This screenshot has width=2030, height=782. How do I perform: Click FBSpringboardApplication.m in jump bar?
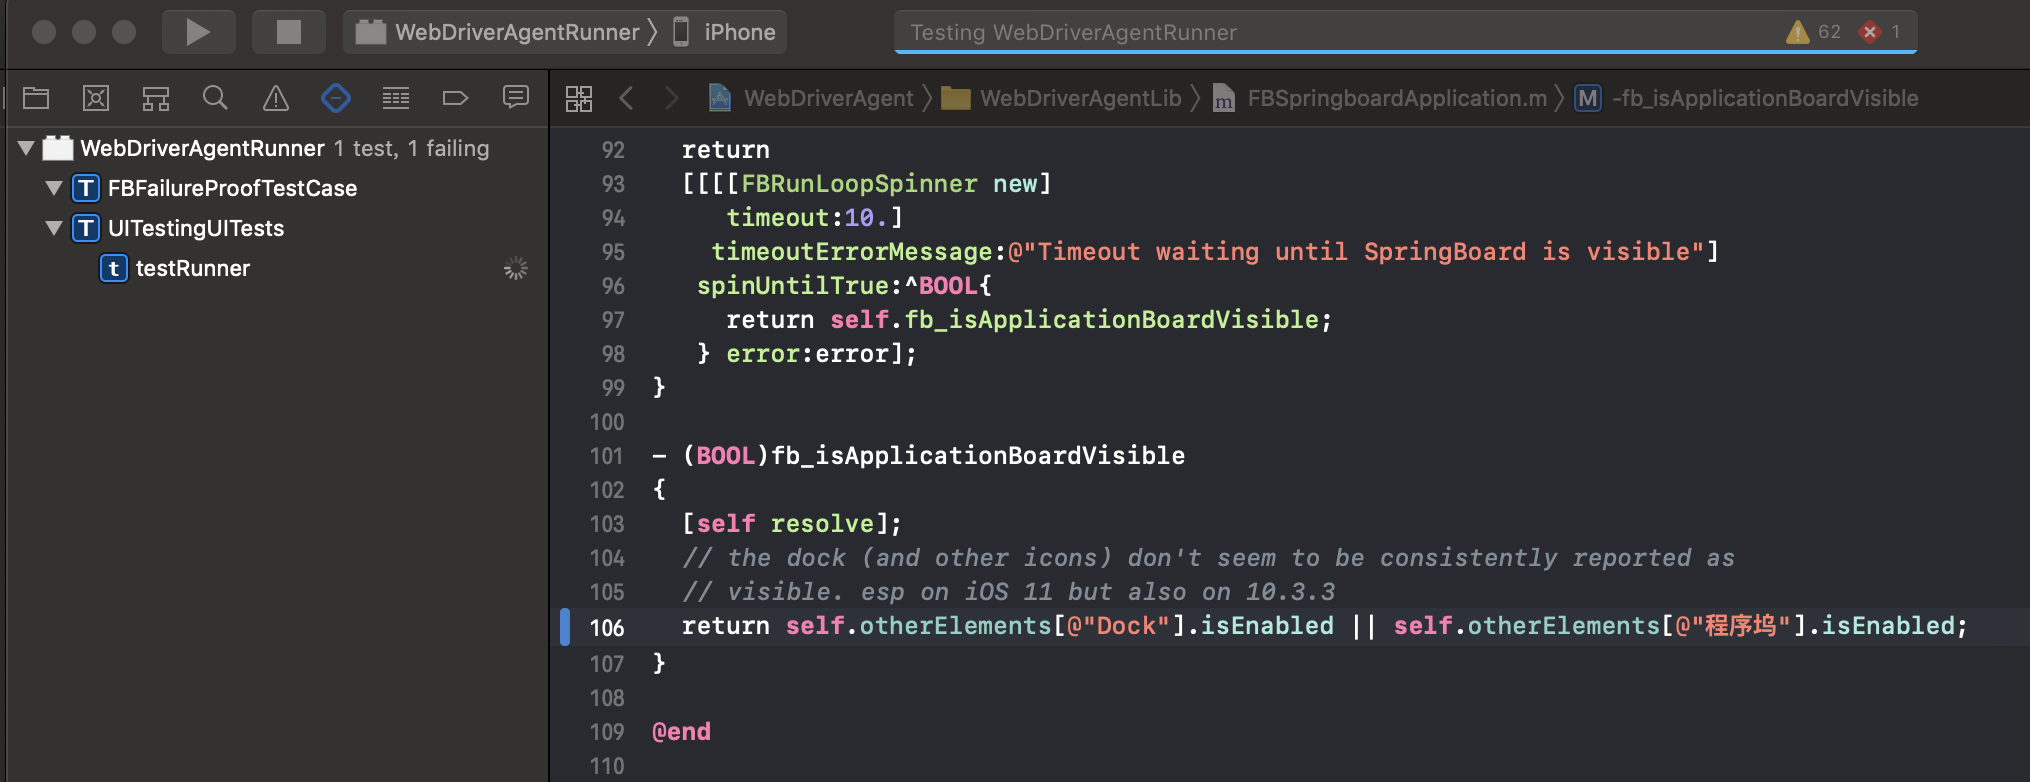pyautogui.click(x=1380, y=98)
